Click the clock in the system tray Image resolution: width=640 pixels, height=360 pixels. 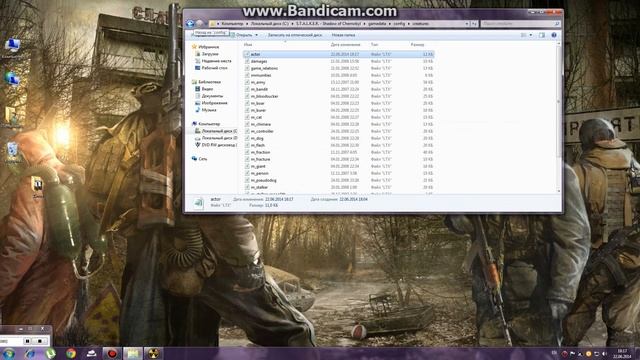(622, 353)
